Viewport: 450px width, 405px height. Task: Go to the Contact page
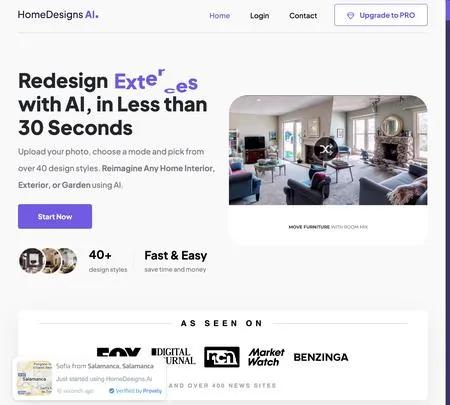tap(303, 16)
